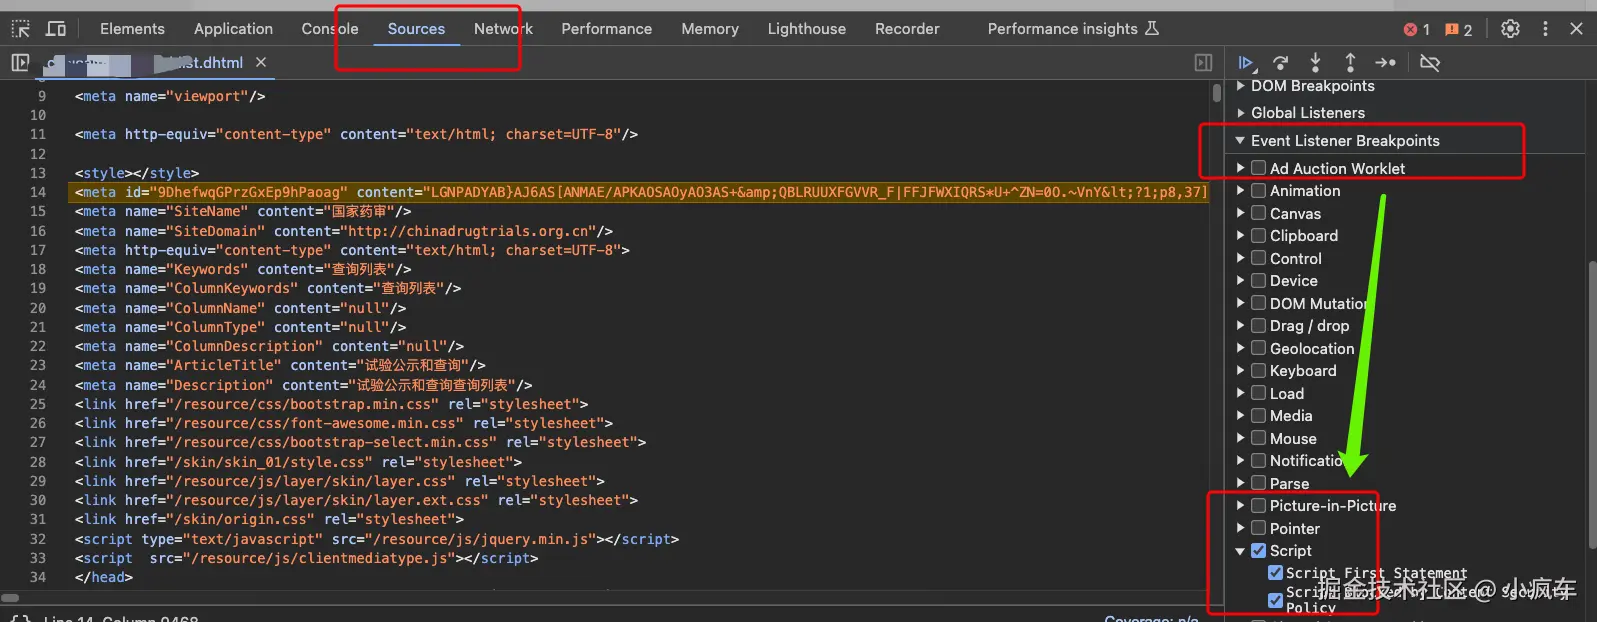
Task: Click the breakpoints pane vertical scrollbar
Action: [x=1591, y=405]
